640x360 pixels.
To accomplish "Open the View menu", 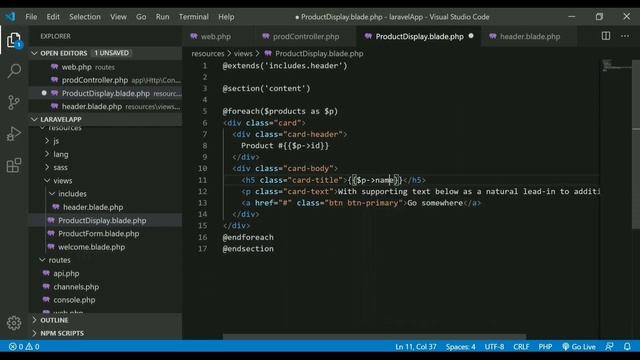I will 118,17.
